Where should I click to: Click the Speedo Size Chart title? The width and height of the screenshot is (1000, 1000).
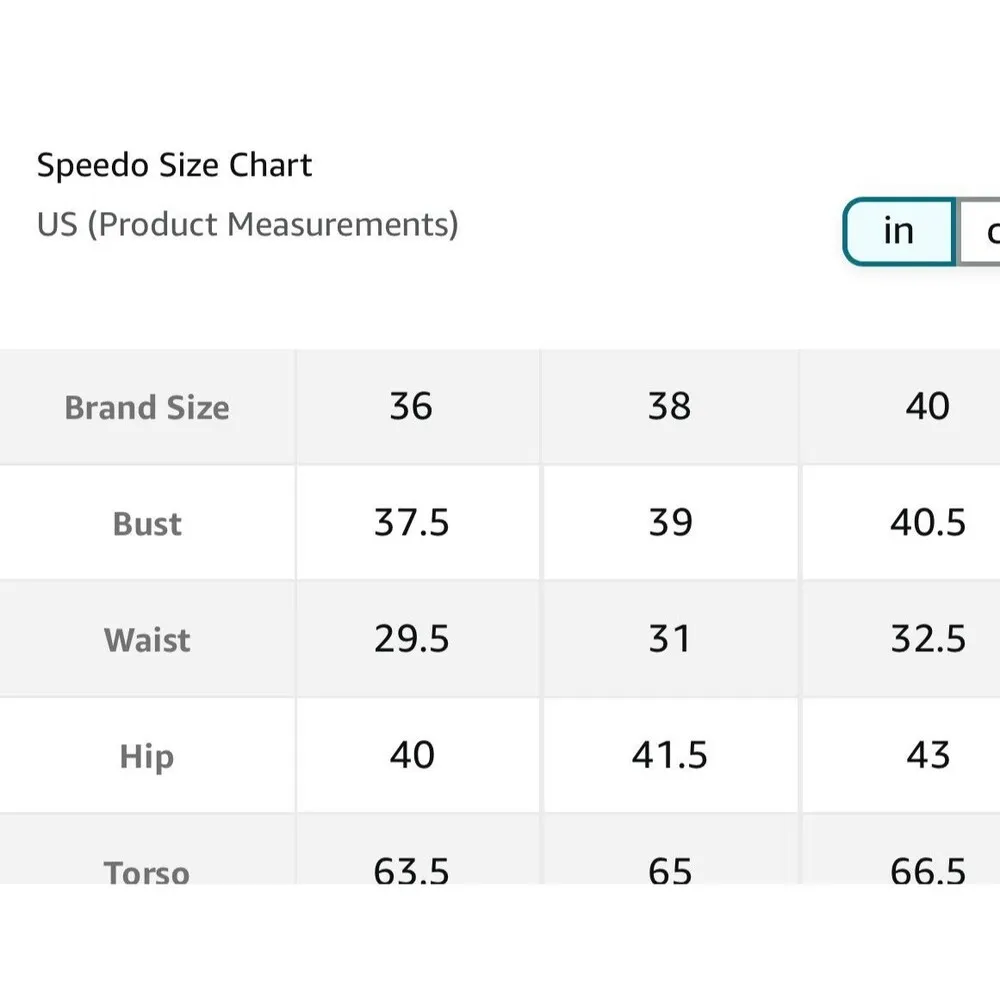click(x=175, y=165)
